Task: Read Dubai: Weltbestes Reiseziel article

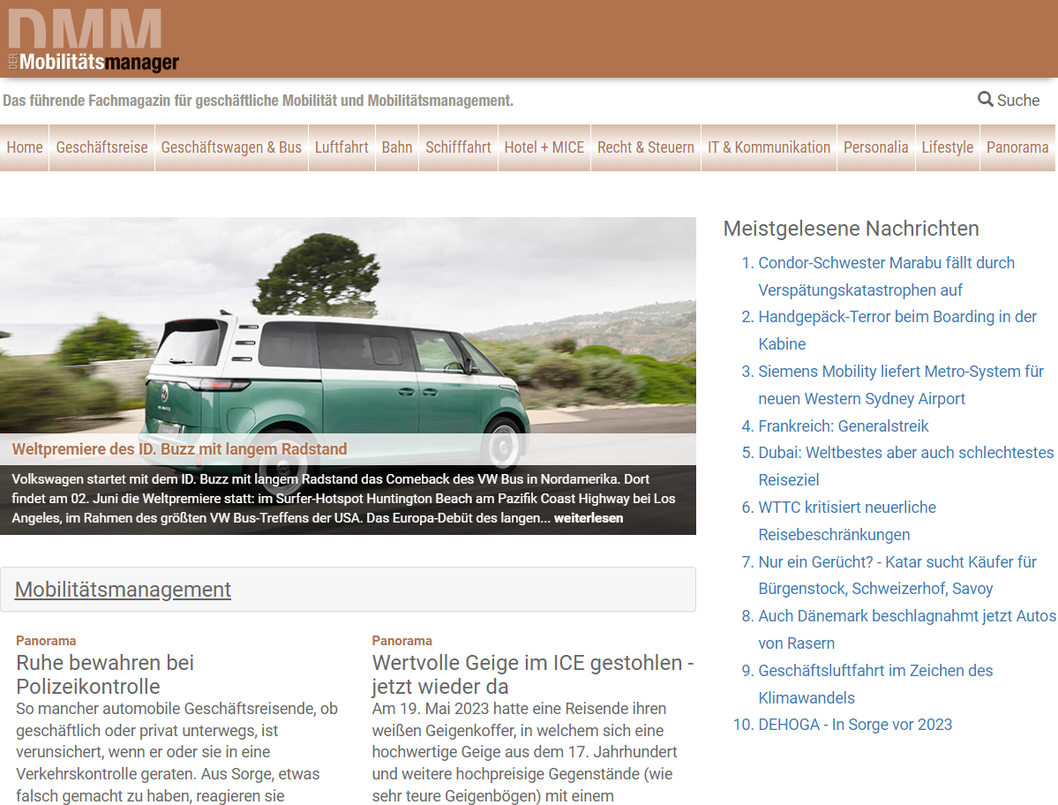Action: [906, 466]
